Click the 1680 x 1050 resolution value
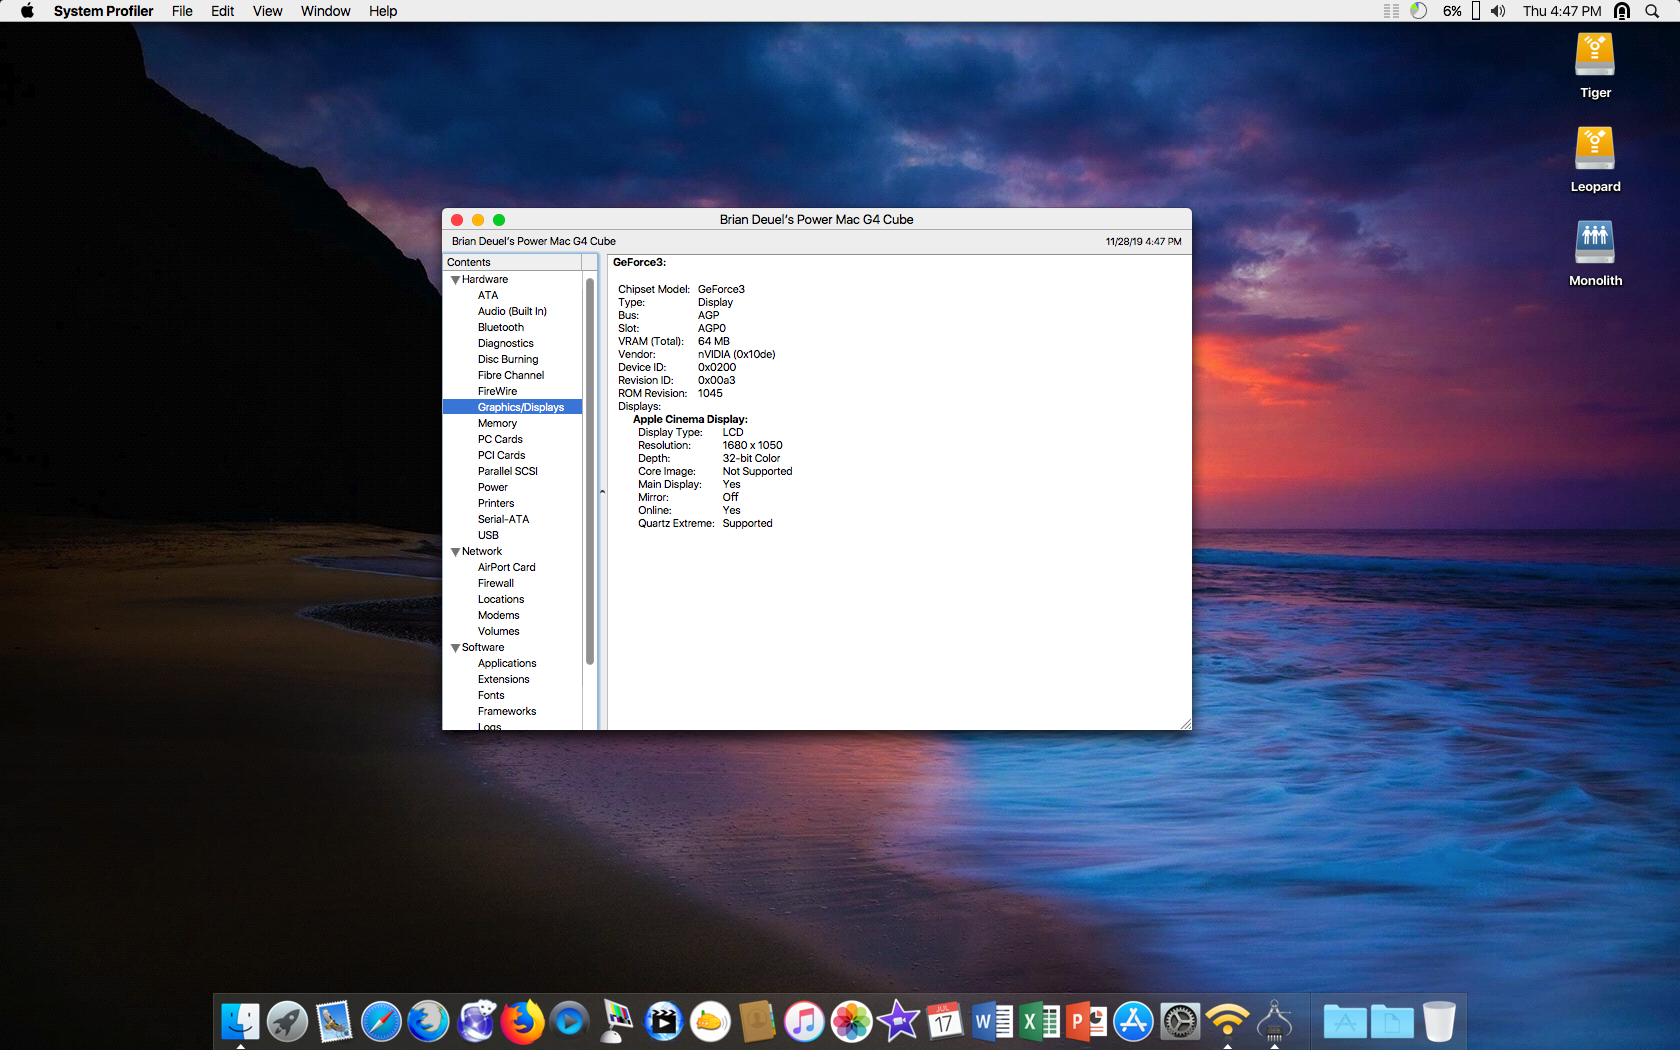1680x1050 pixels. [x=752, y=445]
